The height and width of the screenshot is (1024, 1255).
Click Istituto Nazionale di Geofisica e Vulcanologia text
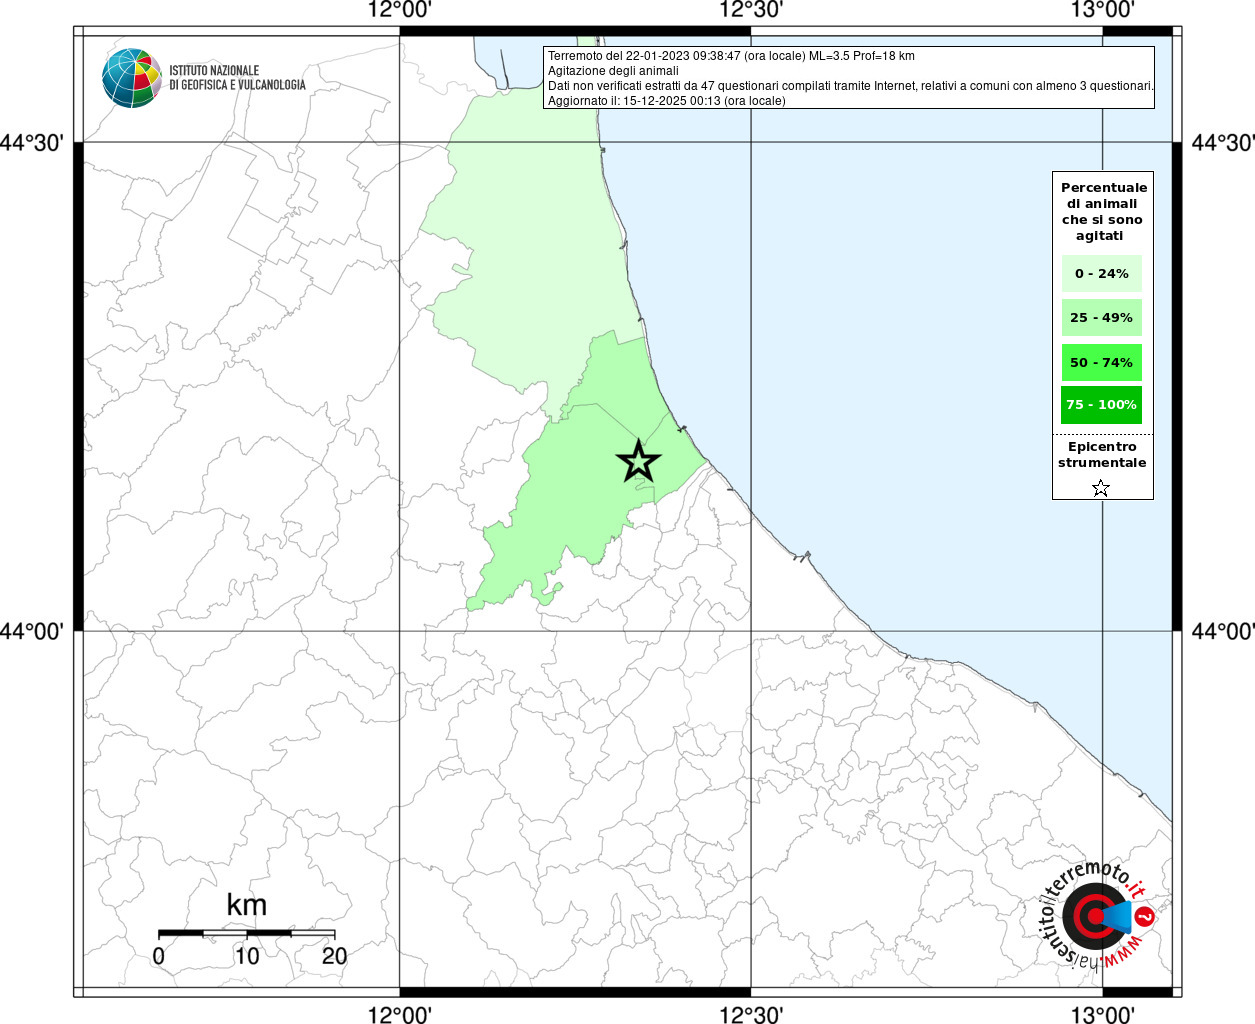[x=237, y=78]
